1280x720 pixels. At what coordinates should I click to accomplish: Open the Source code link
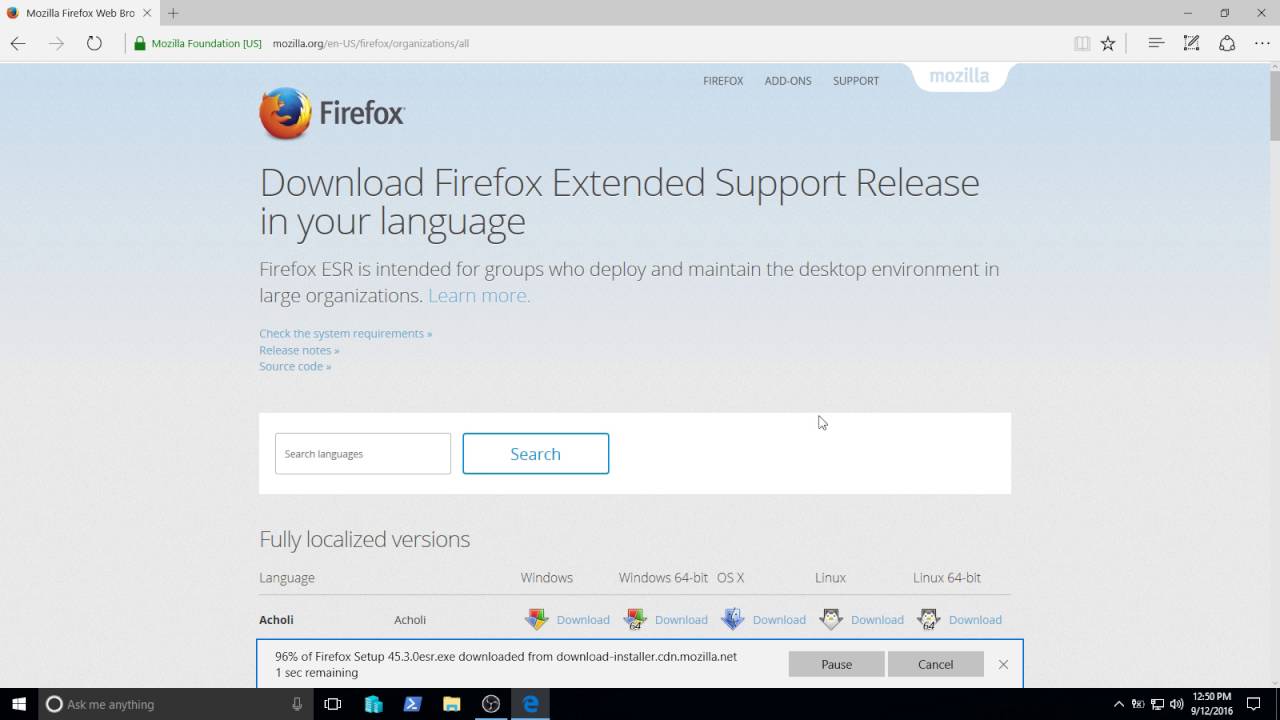[295, 366]
